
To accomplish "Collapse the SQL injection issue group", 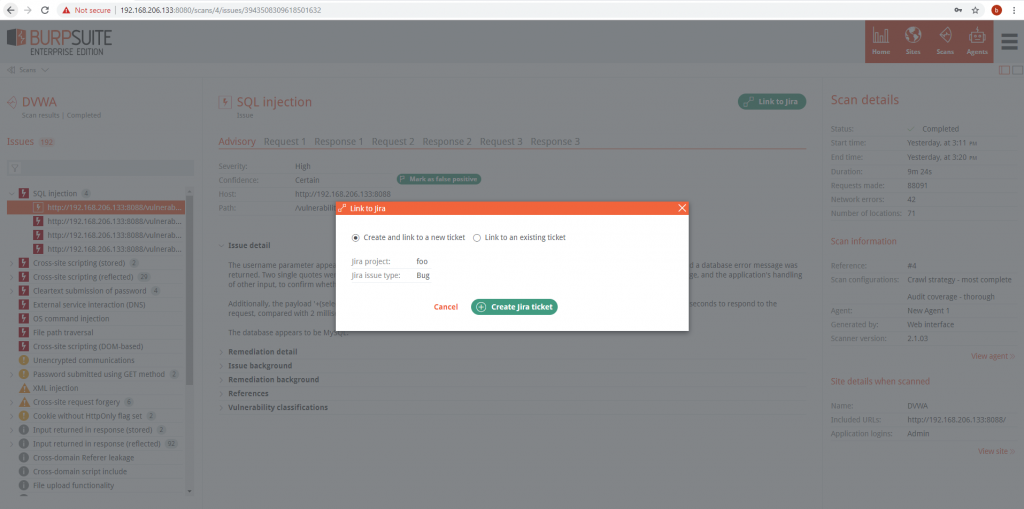I will coord(12,193).
